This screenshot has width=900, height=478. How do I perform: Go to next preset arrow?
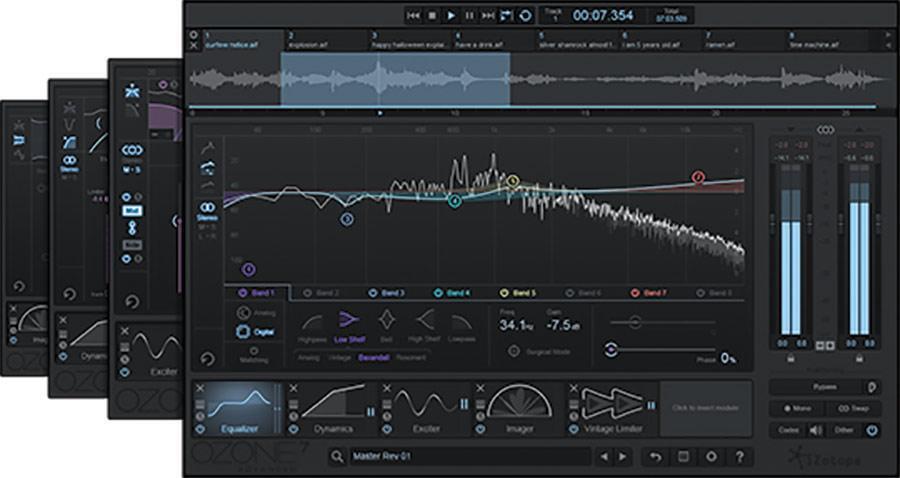(622, 457)
